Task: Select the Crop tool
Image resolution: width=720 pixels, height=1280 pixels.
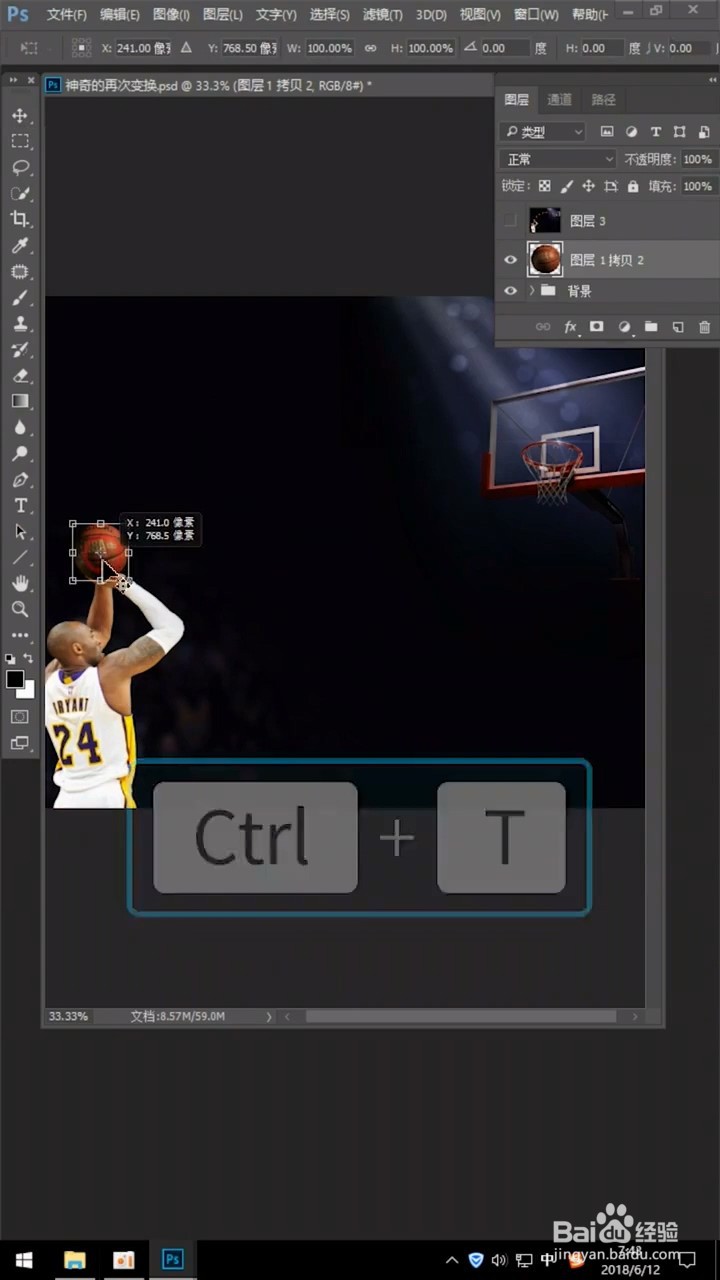Action: [20, 219]
